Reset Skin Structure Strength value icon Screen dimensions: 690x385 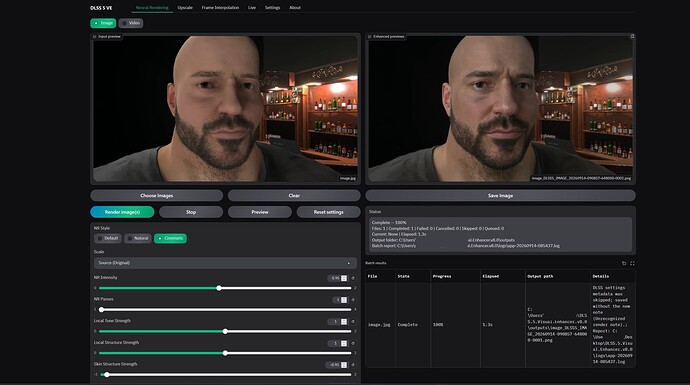(353, 365)
